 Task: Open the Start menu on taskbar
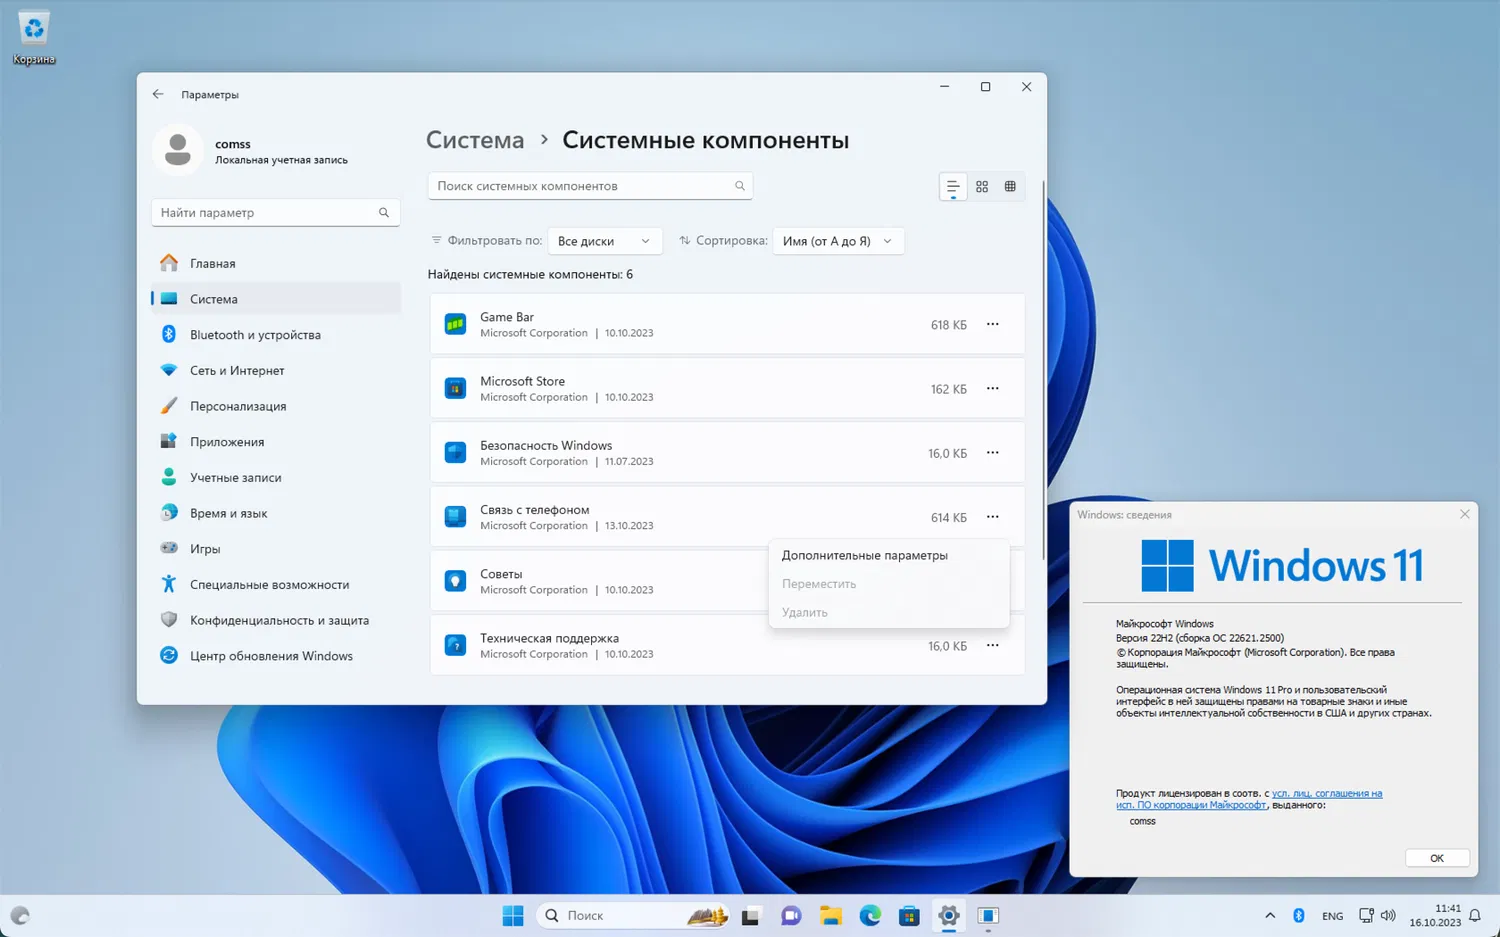[x=513, y=915]
